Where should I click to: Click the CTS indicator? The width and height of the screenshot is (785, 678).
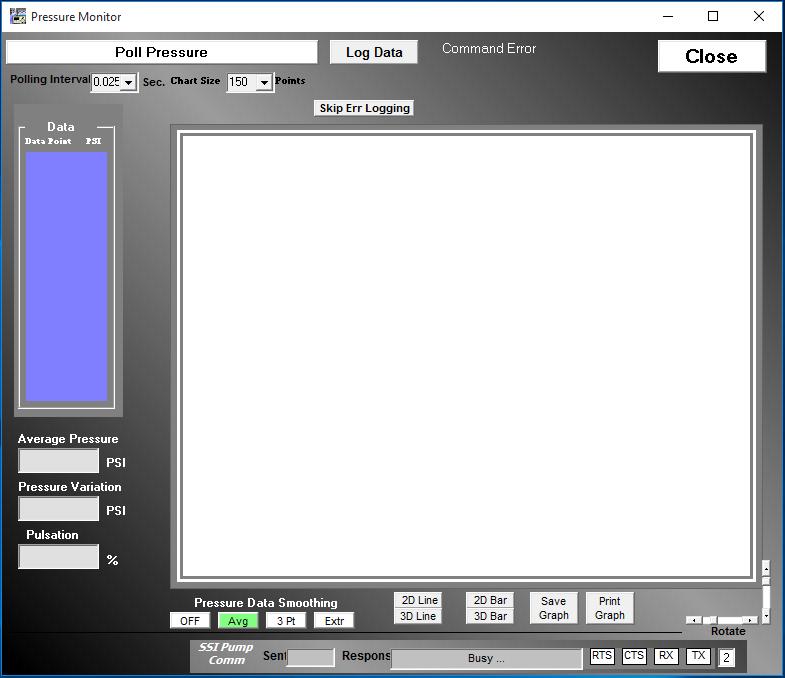(x=634, y=656)
